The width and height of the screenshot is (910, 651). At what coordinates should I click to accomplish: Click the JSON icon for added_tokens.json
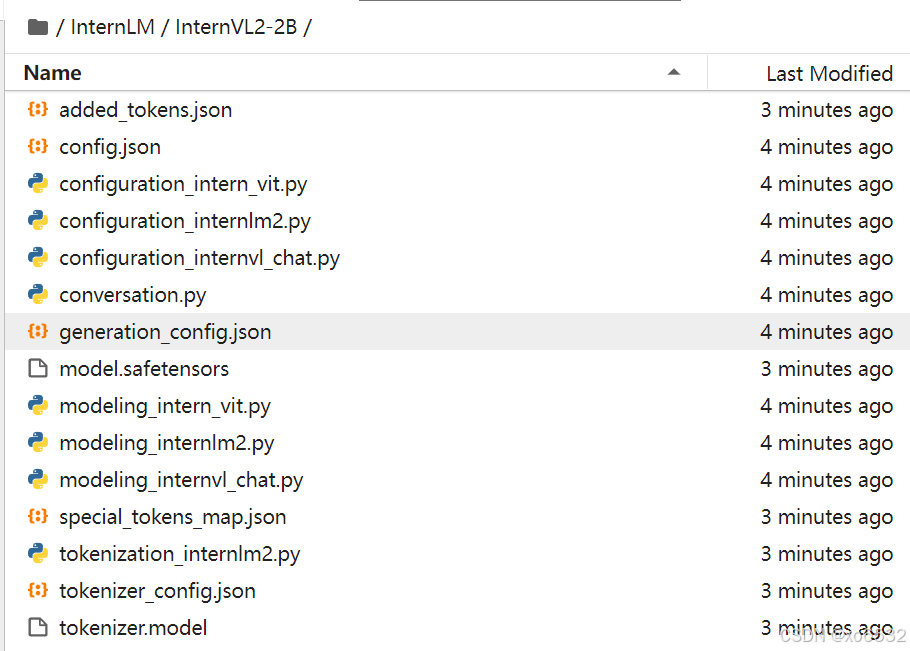point(38,109)
